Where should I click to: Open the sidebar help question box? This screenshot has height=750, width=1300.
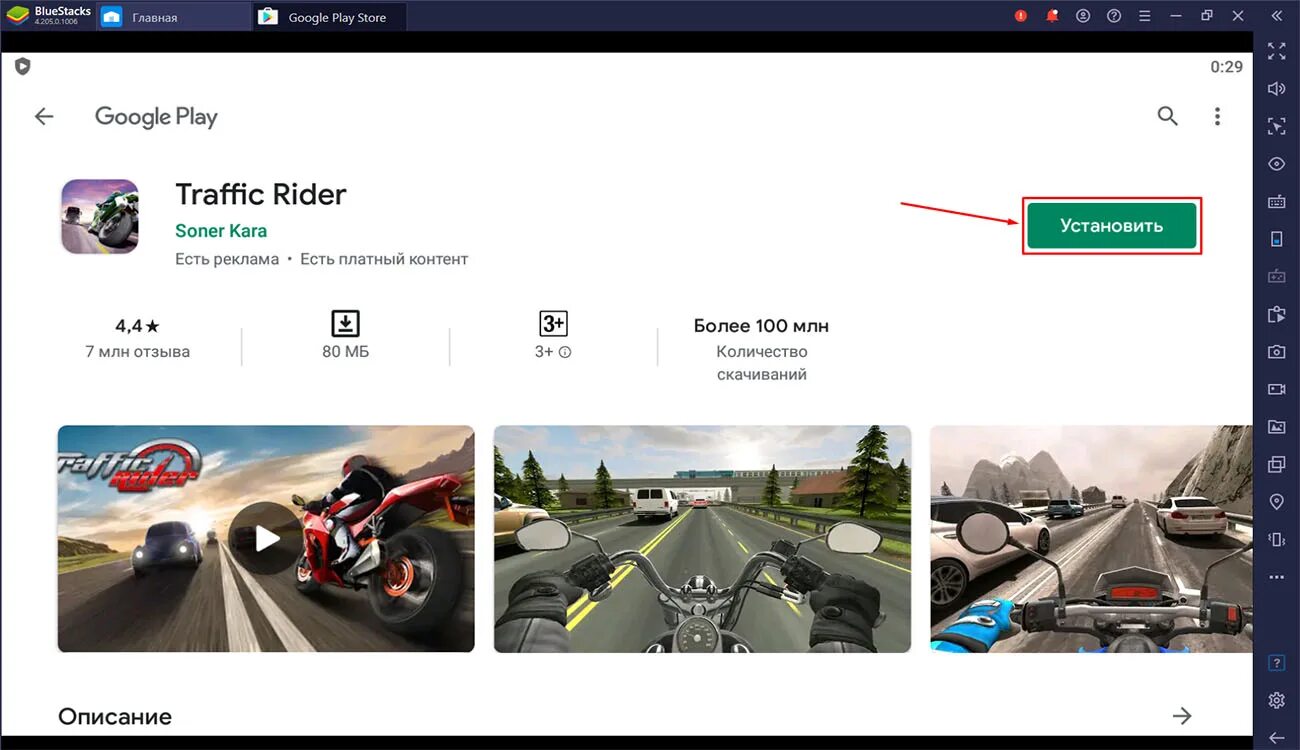point(1276,663)
